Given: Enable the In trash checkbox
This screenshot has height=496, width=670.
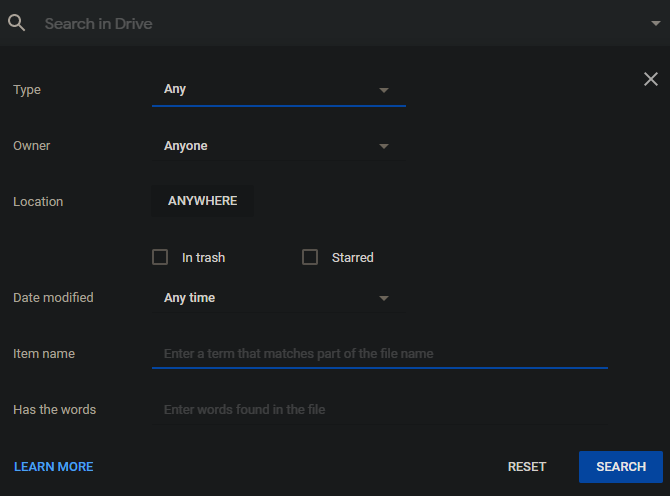Looking at the screenshot, I should (x=160, y=257).
